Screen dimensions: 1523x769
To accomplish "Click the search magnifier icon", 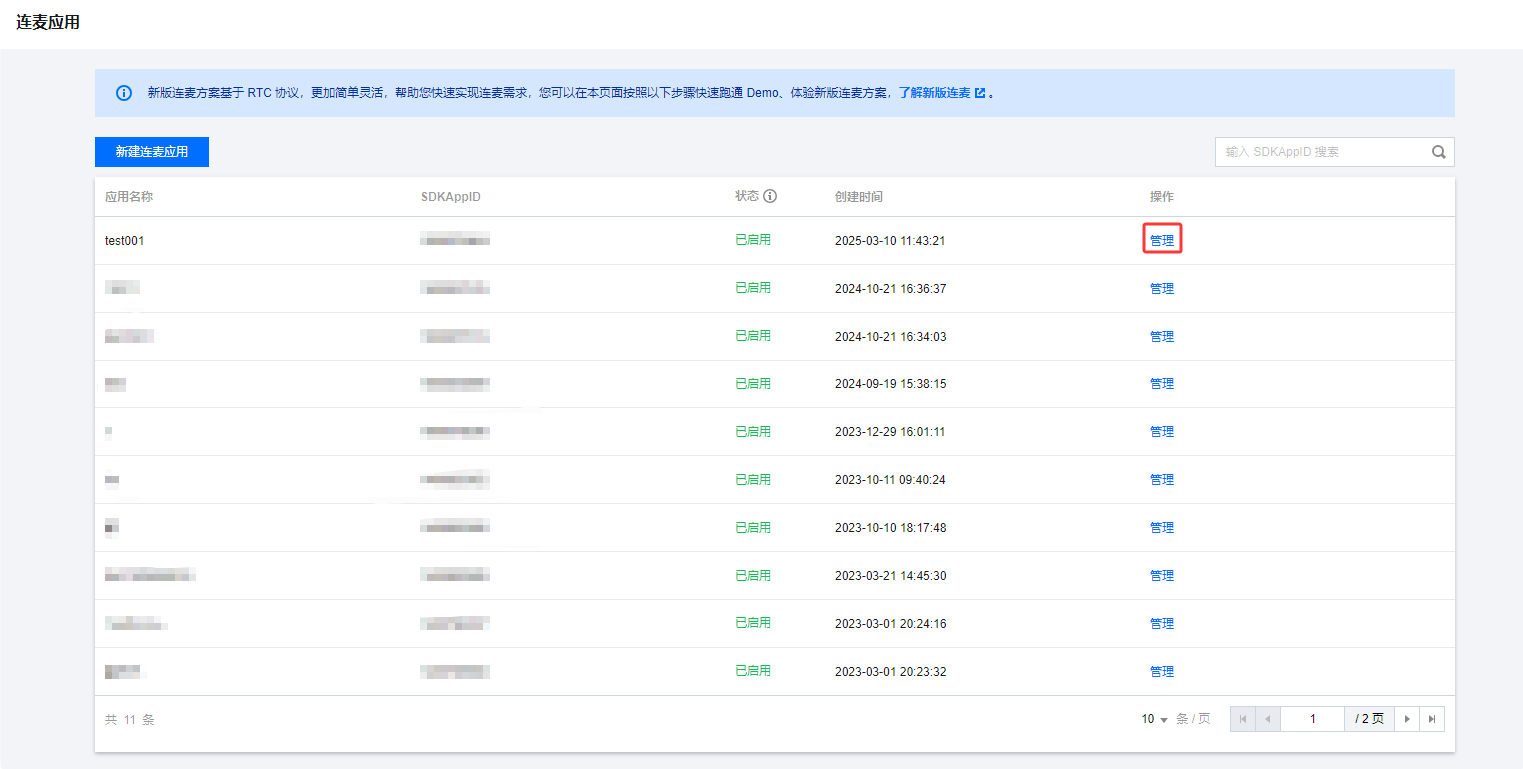I will [1438, 152].
